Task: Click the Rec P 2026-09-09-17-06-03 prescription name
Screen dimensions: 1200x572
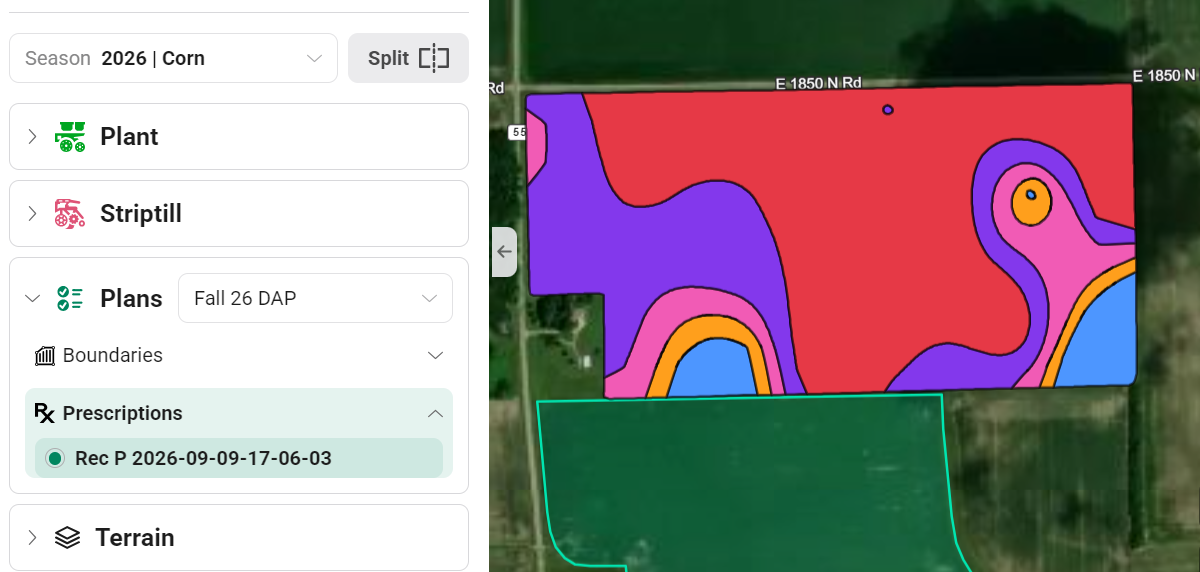Action: tap(203, 458)
